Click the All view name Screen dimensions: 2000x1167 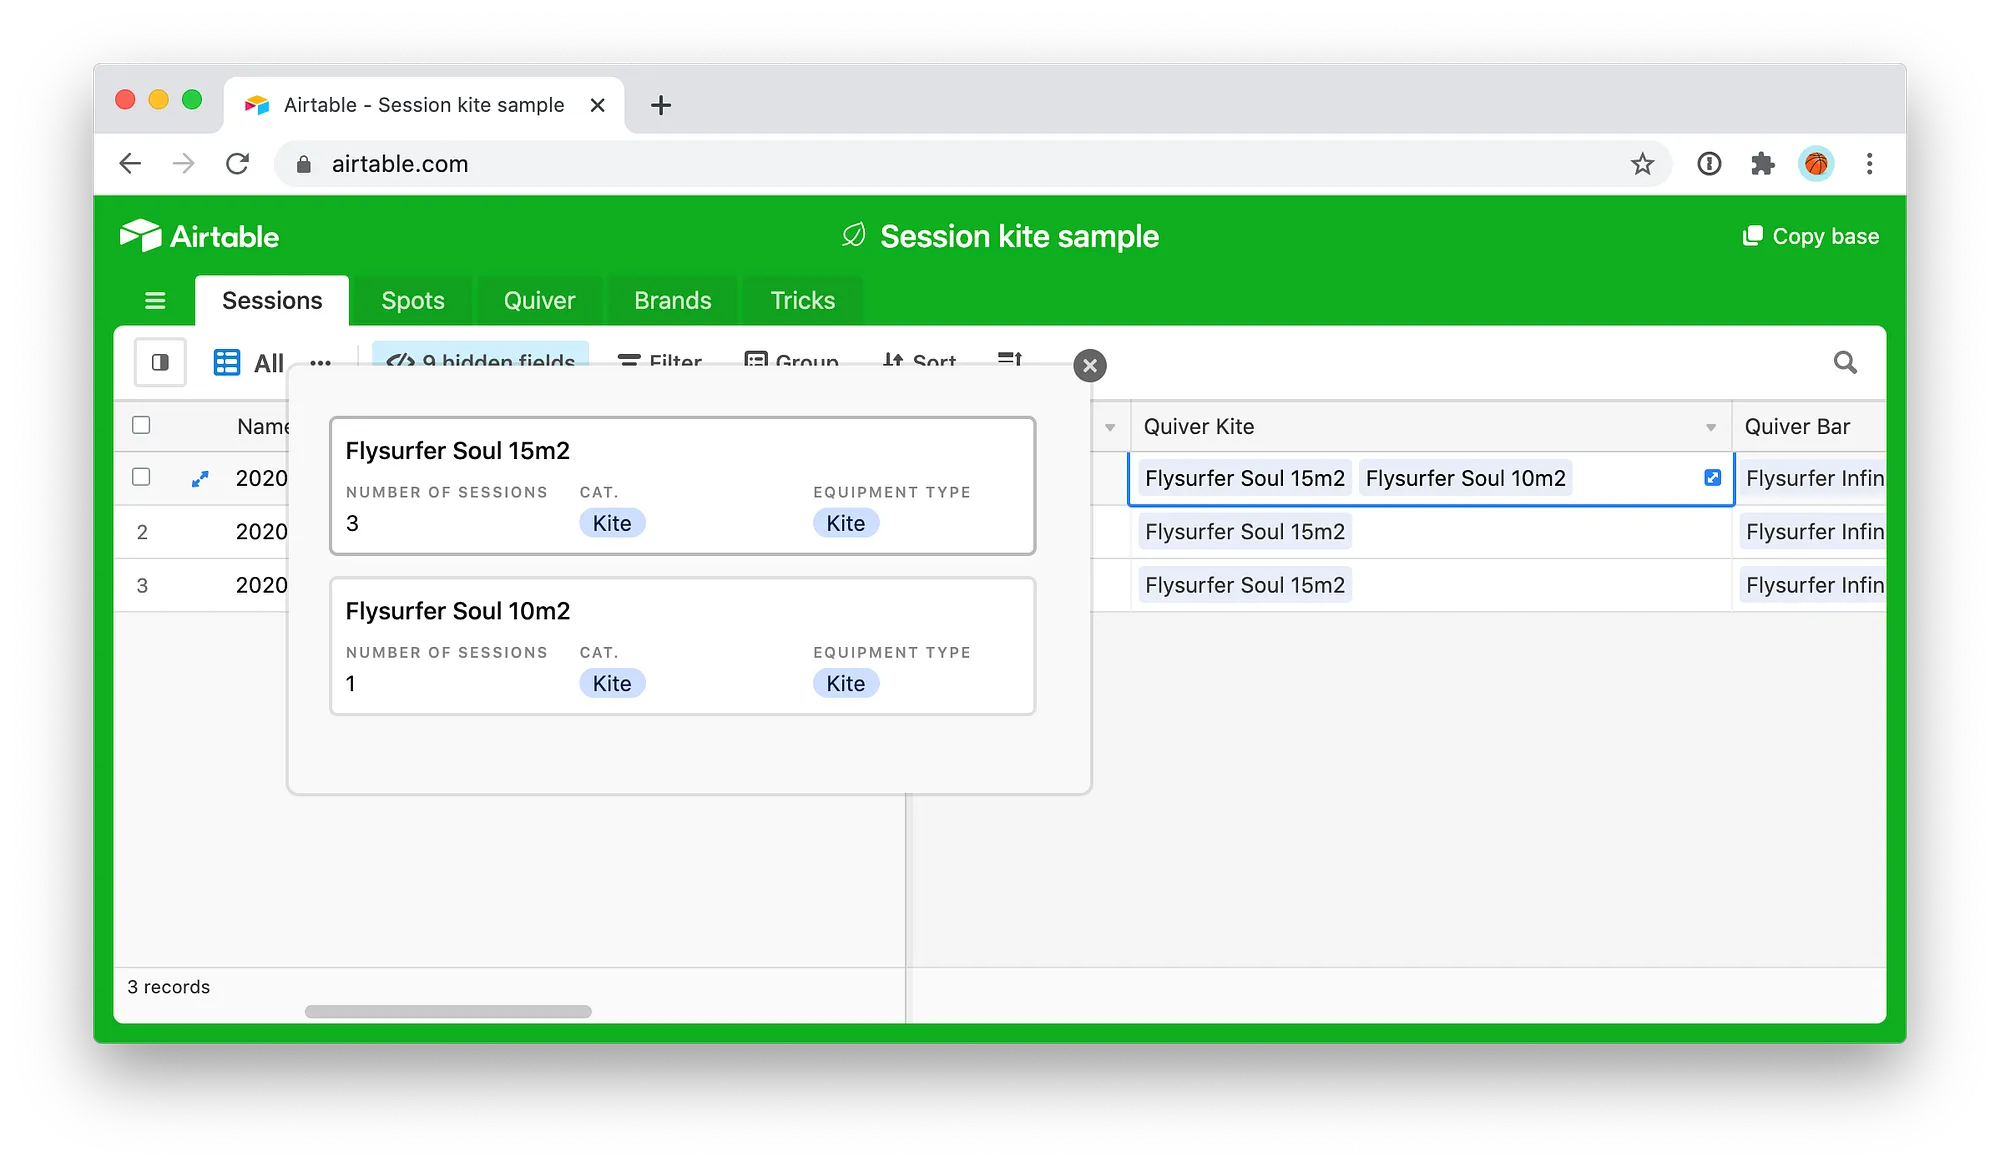tap(269, 363)
